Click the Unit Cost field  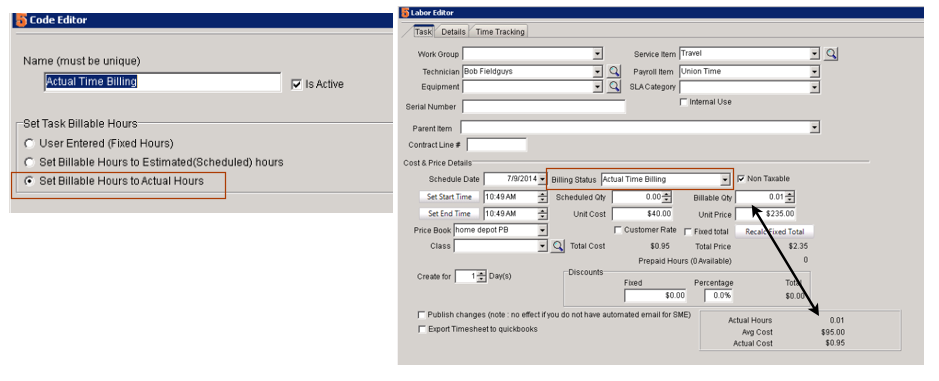[x=643, y=214]
